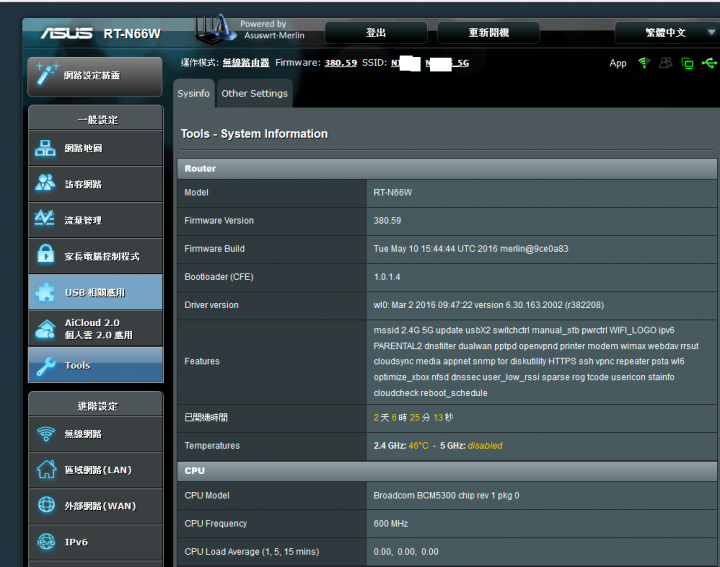720x567 pixels.
Task: Open the WAN (外部網路) globe icon
Action: point(46,505)
